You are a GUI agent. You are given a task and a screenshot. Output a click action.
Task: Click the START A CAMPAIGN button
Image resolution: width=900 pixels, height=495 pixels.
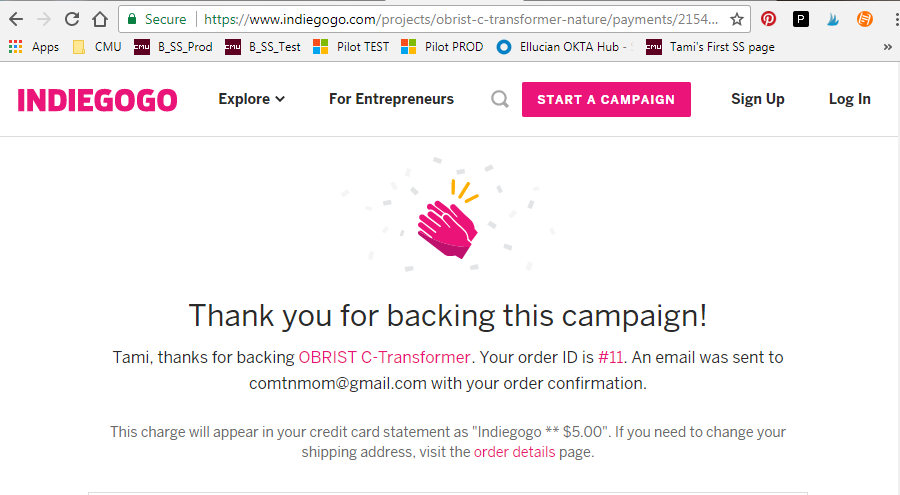tap(606, 99)
